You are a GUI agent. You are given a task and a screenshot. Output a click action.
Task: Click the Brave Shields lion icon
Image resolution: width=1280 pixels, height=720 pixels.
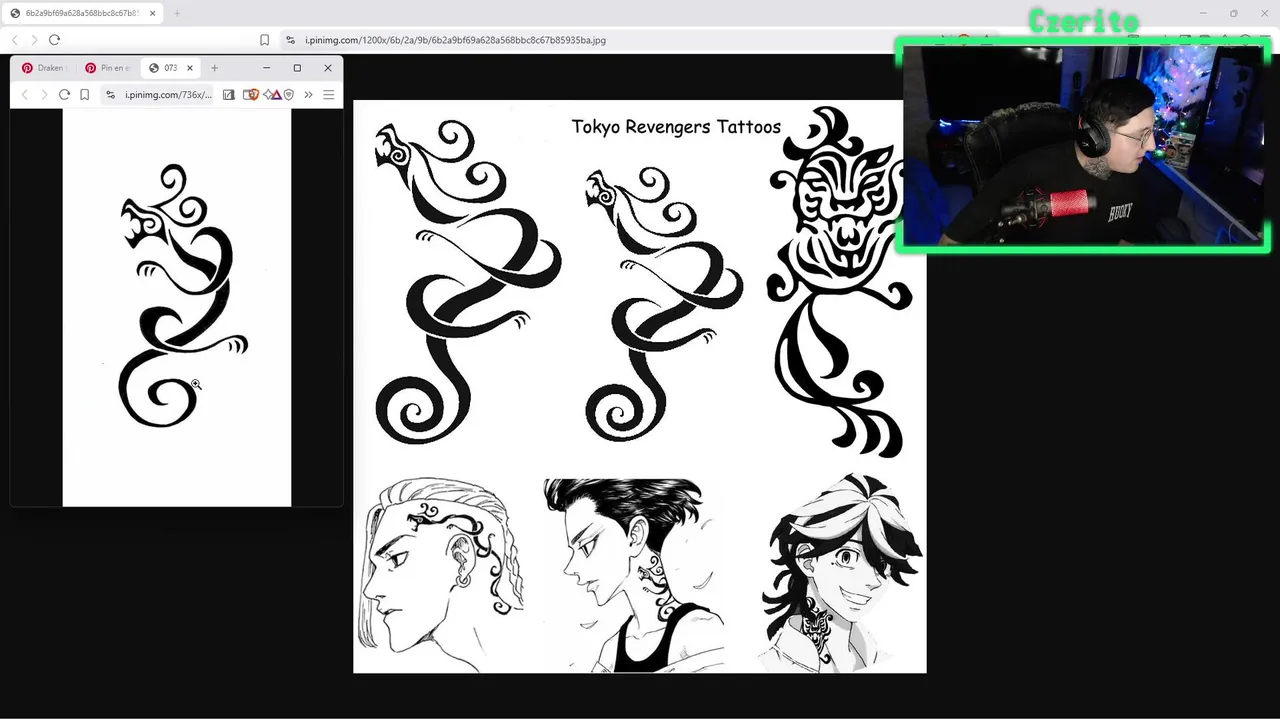click(x=253, y=95)
